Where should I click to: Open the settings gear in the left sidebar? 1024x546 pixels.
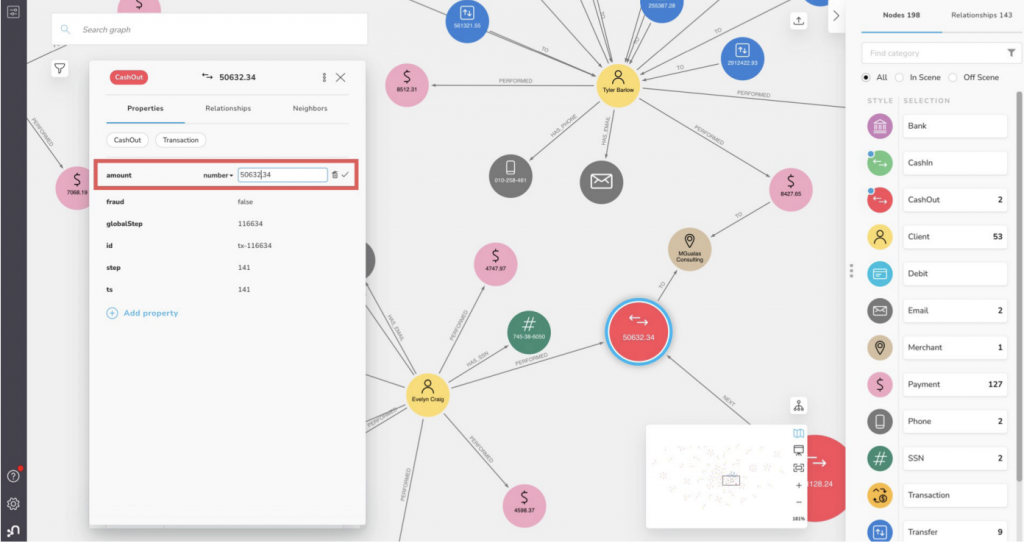pos(13,504)
